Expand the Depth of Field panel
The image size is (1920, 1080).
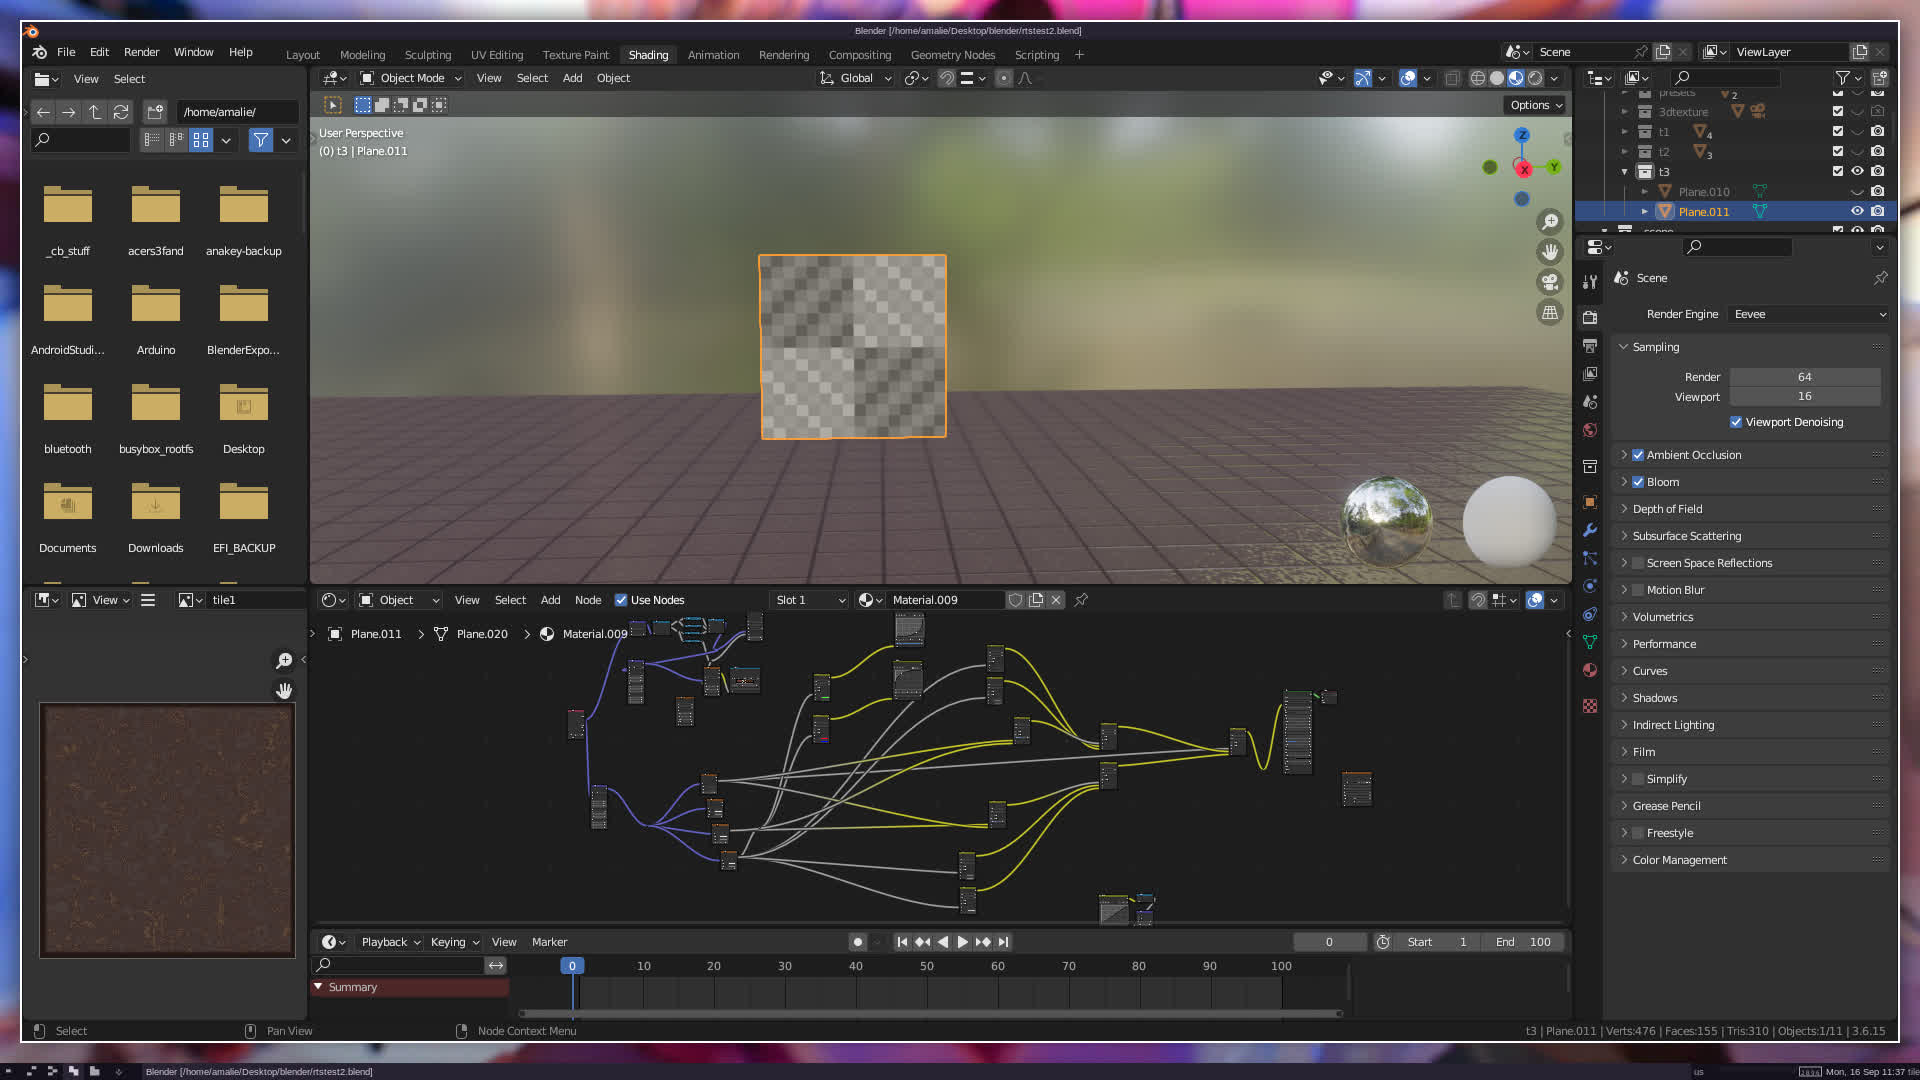[x=1667, y=509]
